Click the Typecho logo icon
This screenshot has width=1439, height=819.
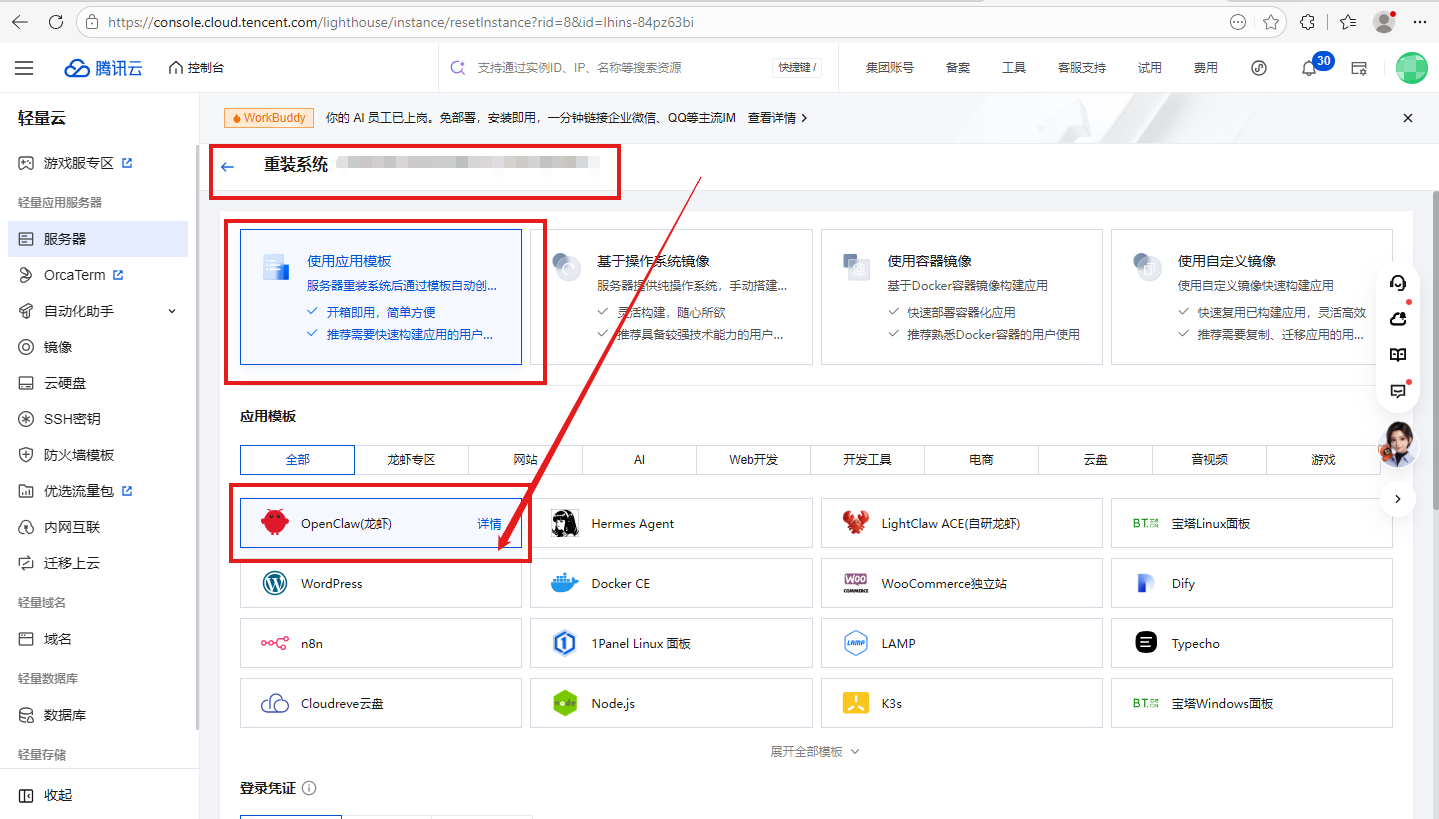pyautogui.click(x=1146, y=643)
